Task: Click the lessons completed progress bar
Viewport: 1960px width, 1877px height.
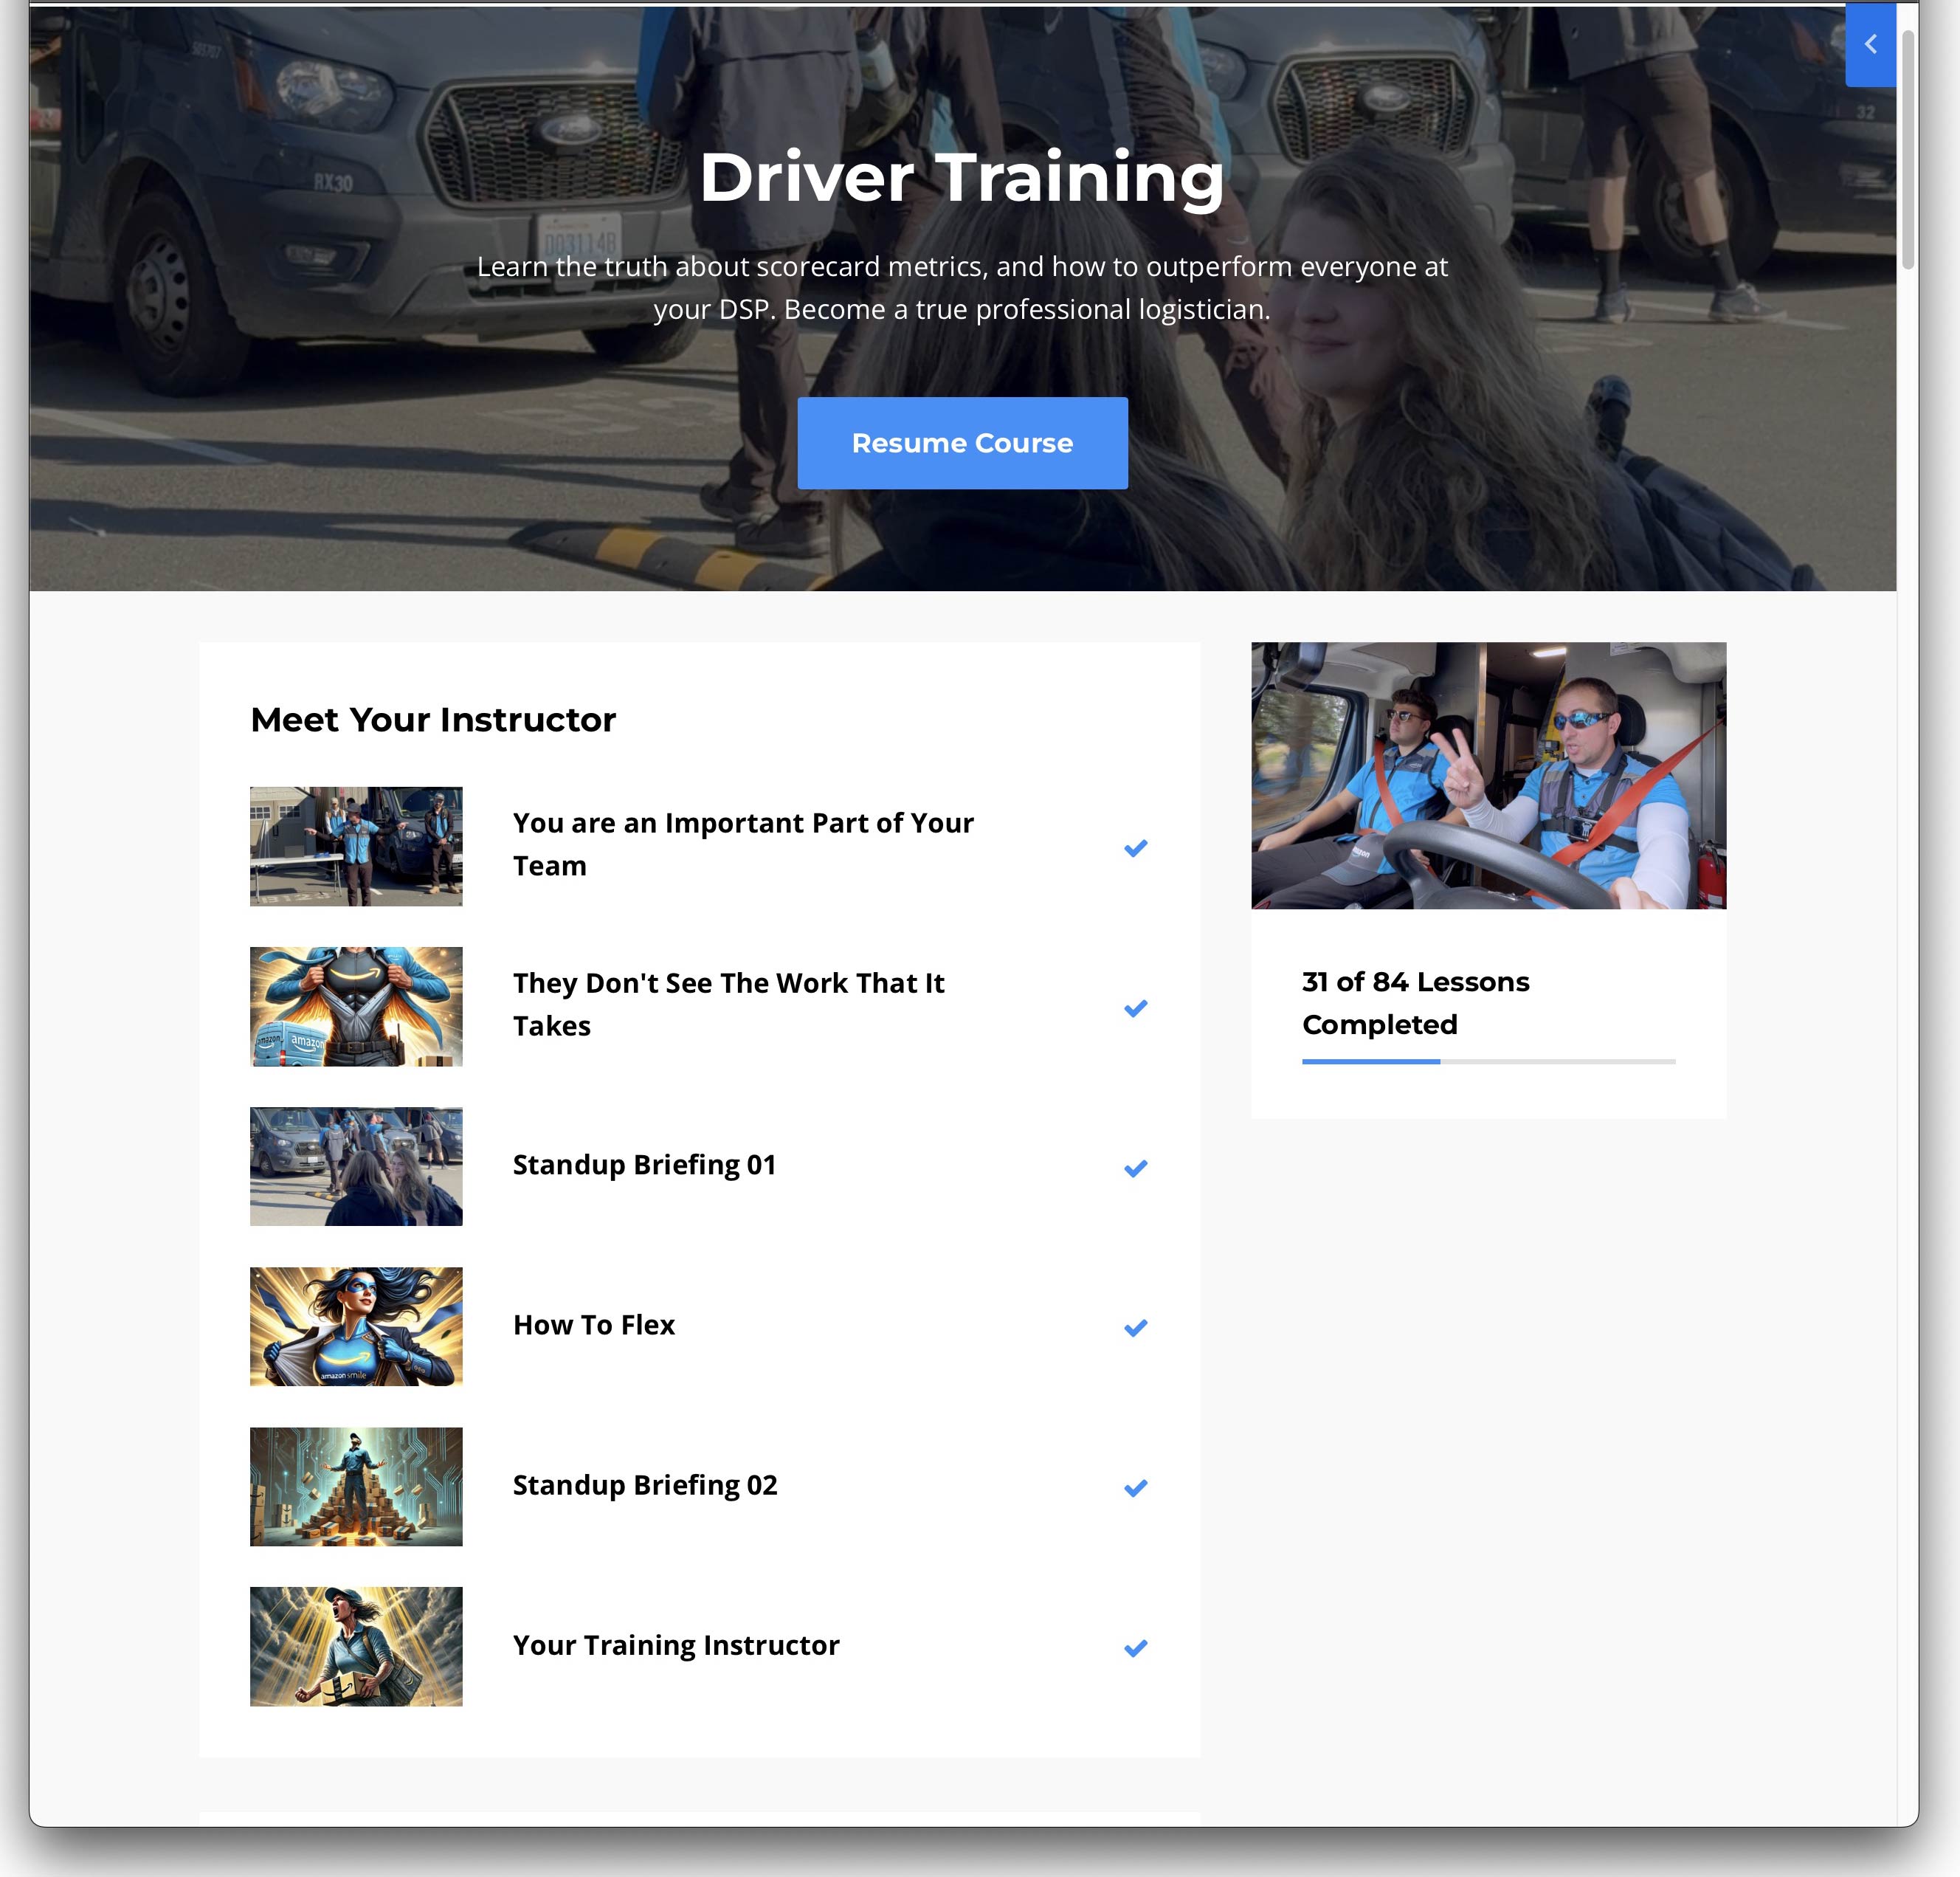Action: pos(1488,1061)
